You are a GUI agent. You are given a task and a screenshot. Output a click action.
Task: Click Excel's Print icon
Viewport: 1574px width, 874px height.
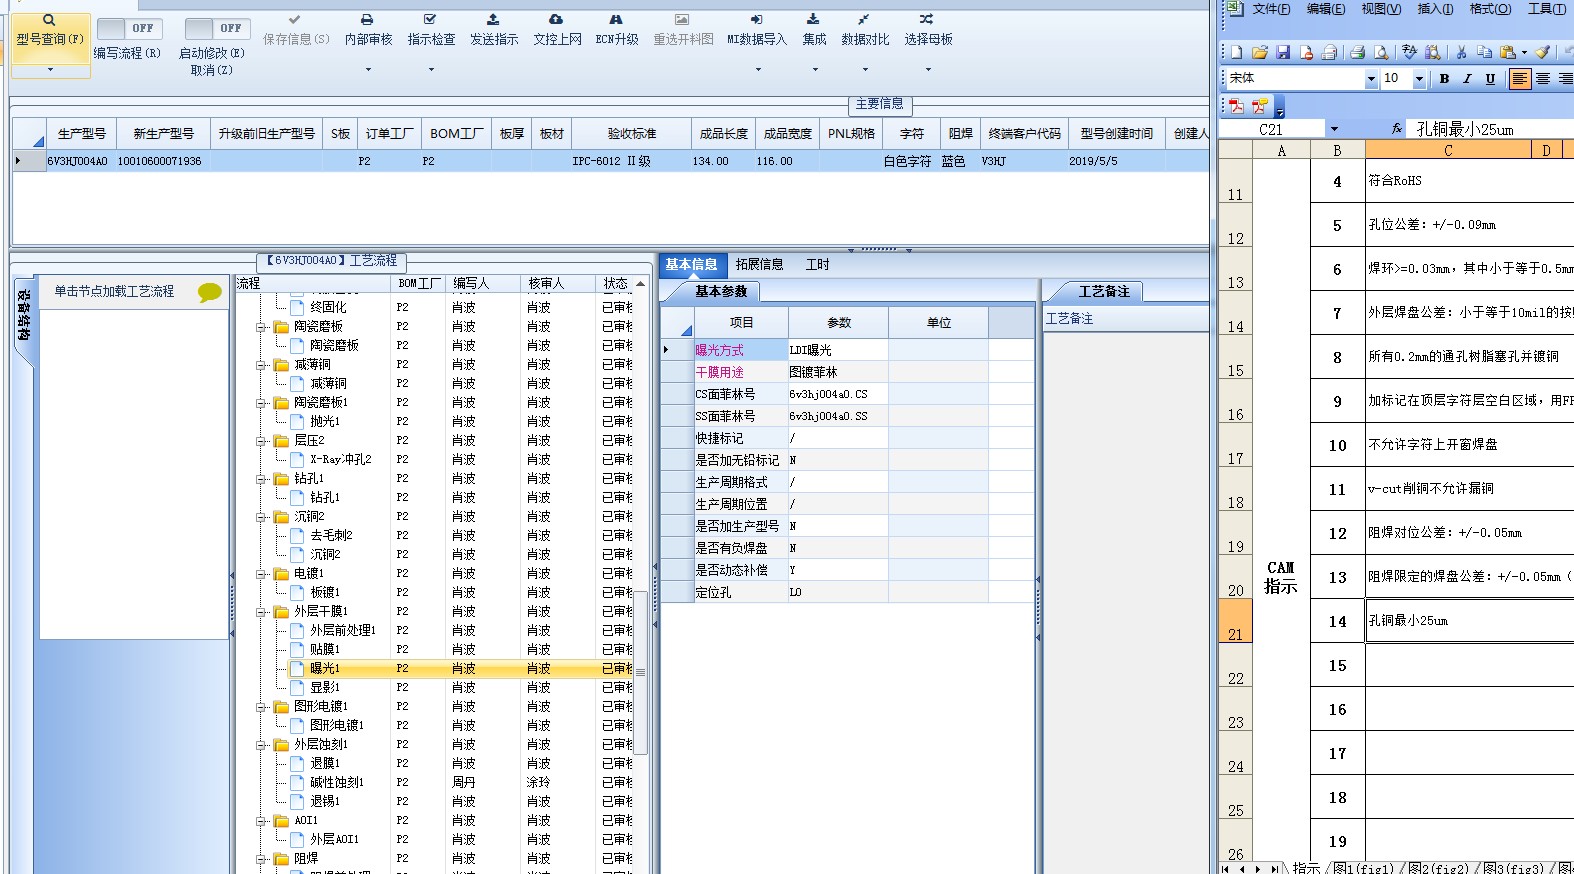(1357, 52)
